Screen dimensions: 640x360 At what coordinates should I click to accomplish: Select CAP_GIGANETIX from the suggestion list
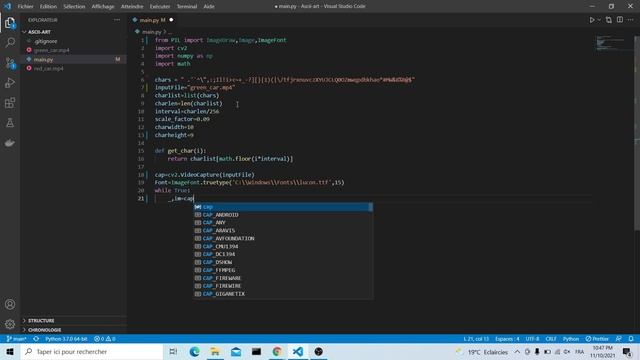(283, 294)
